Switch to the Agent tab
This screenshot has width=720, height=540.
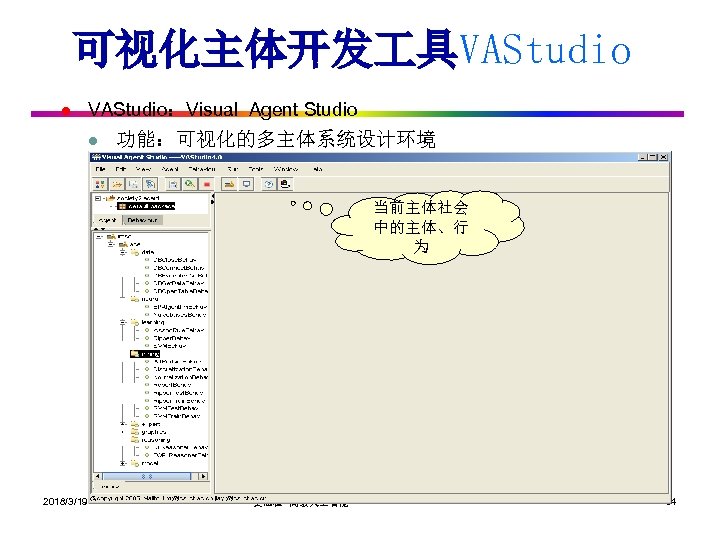108,220
